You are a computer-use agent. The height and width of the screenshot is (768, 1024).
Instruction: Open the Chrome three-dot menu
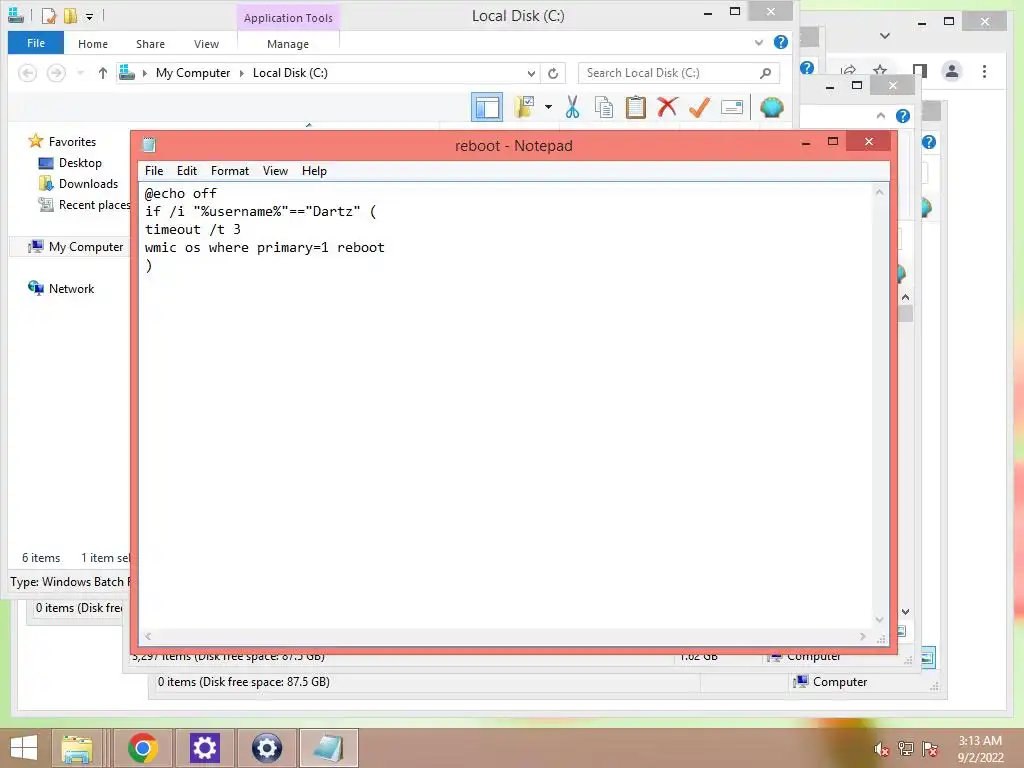point(984,71)
